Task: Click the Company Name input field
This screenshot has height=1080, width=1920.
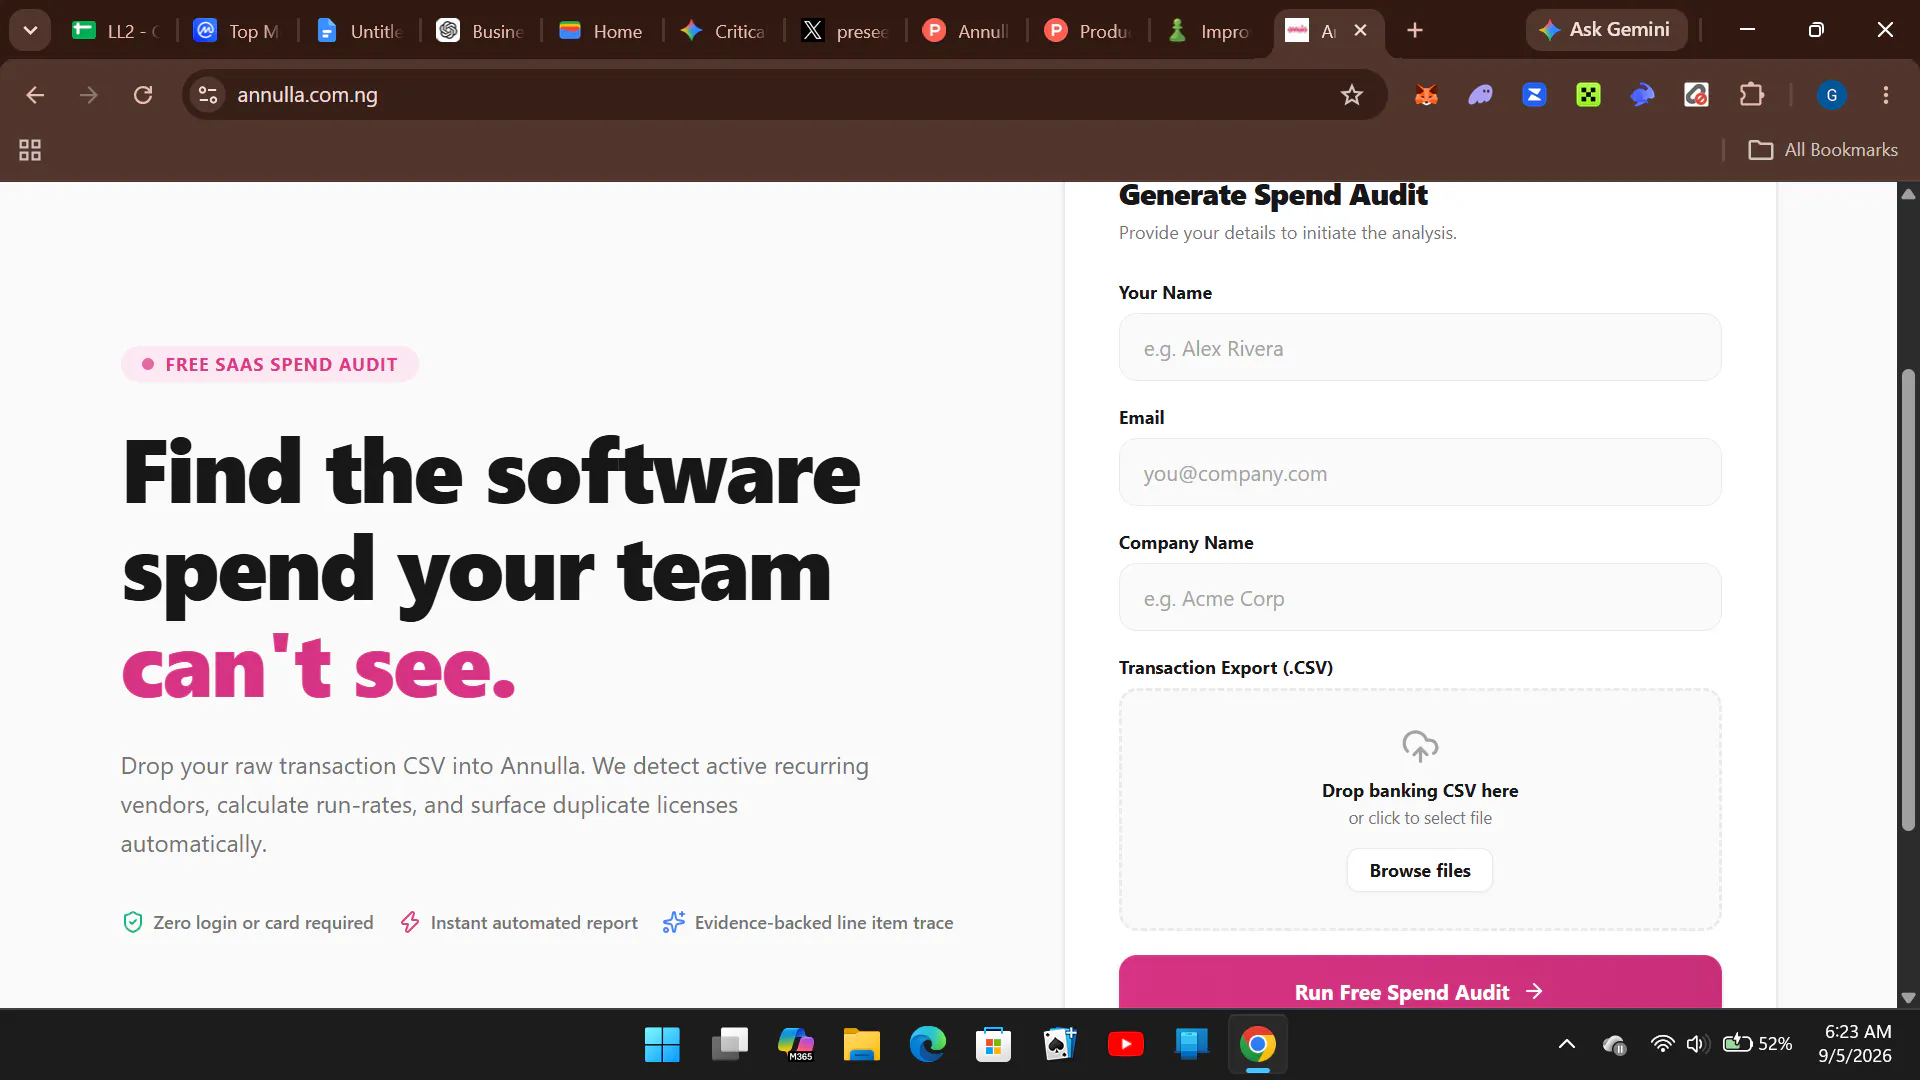Action: pyautogui.click(x=1420, y=598)
